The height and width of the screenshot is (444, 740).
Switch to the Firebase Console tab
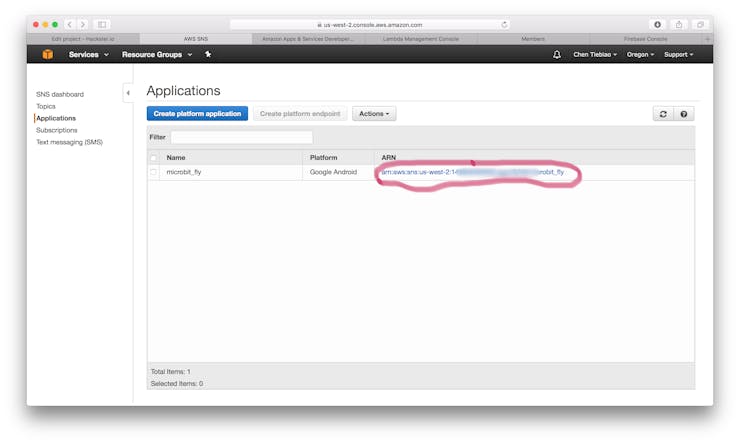pyautogui.click(x=645, y=39)
